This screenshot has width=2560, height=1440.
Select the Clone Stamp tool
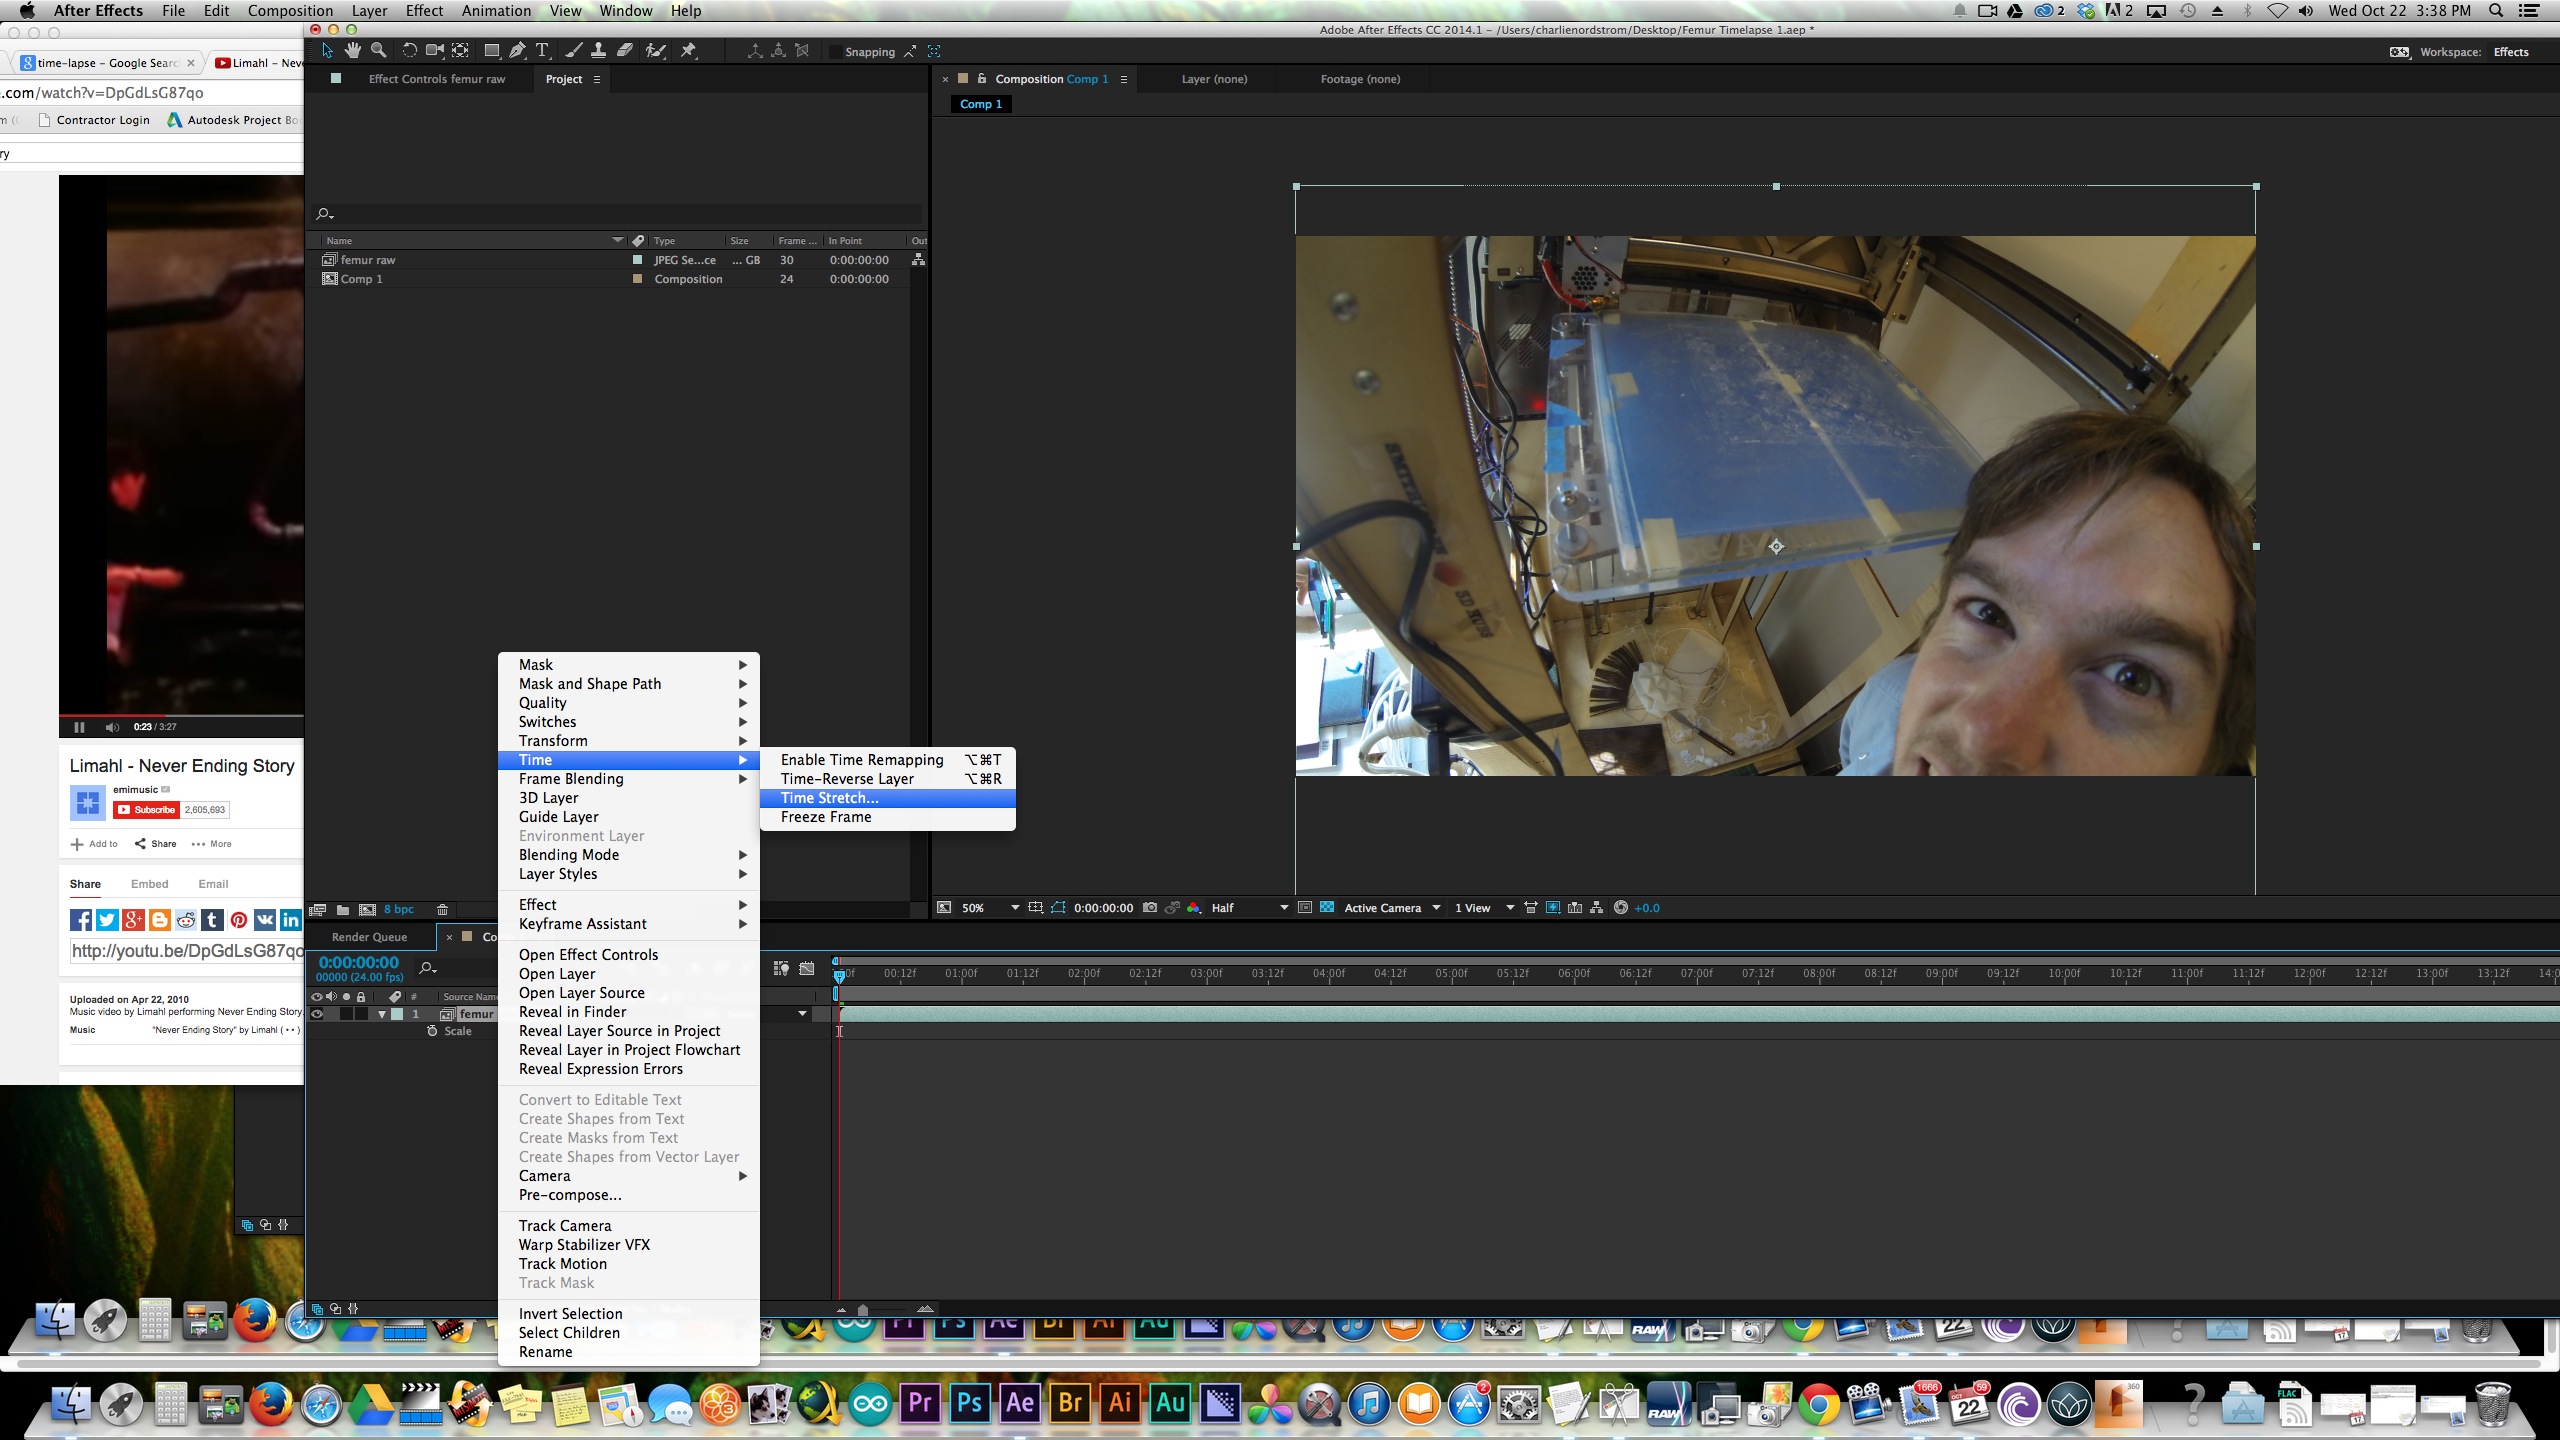coord(598,51)
